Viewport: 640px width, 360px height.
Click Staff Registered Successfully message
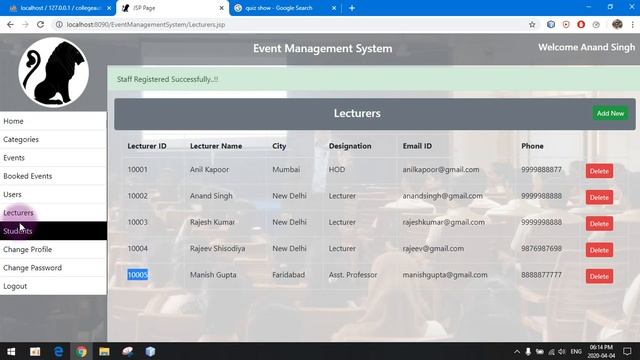pyautogui.click(x=167, y=79)
